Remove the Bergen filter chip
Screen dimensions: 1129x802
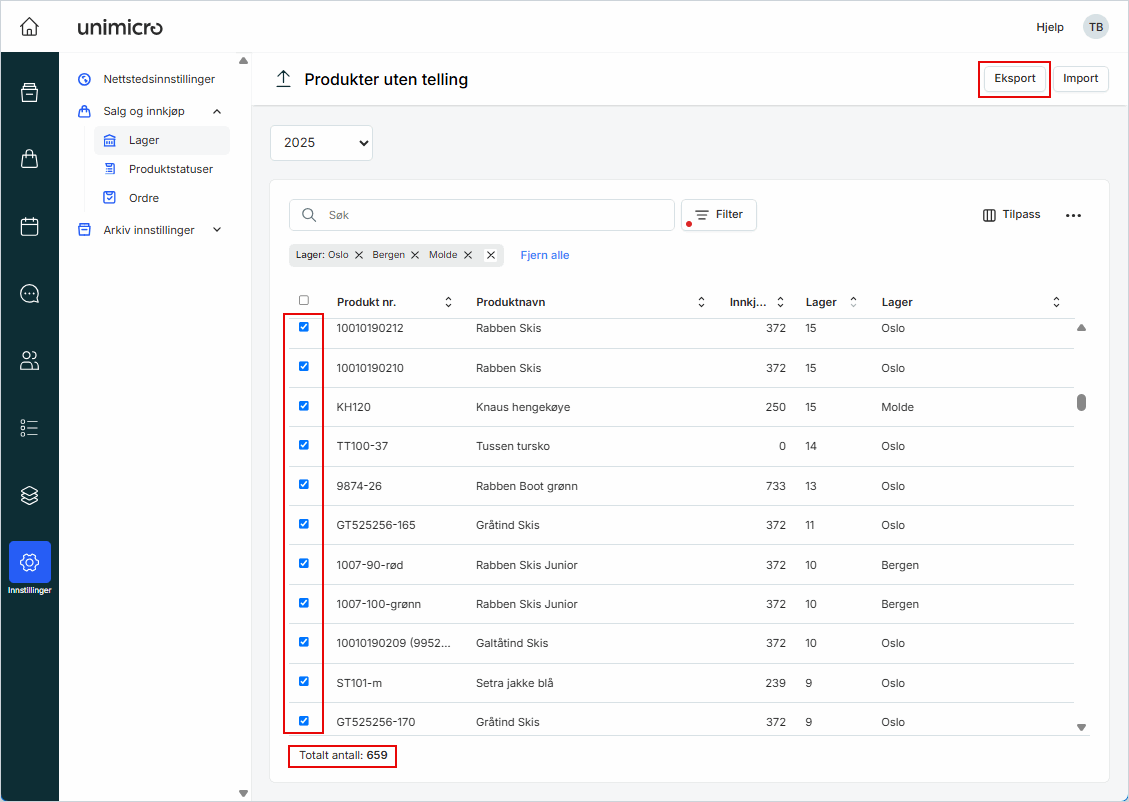pos(415,255)
